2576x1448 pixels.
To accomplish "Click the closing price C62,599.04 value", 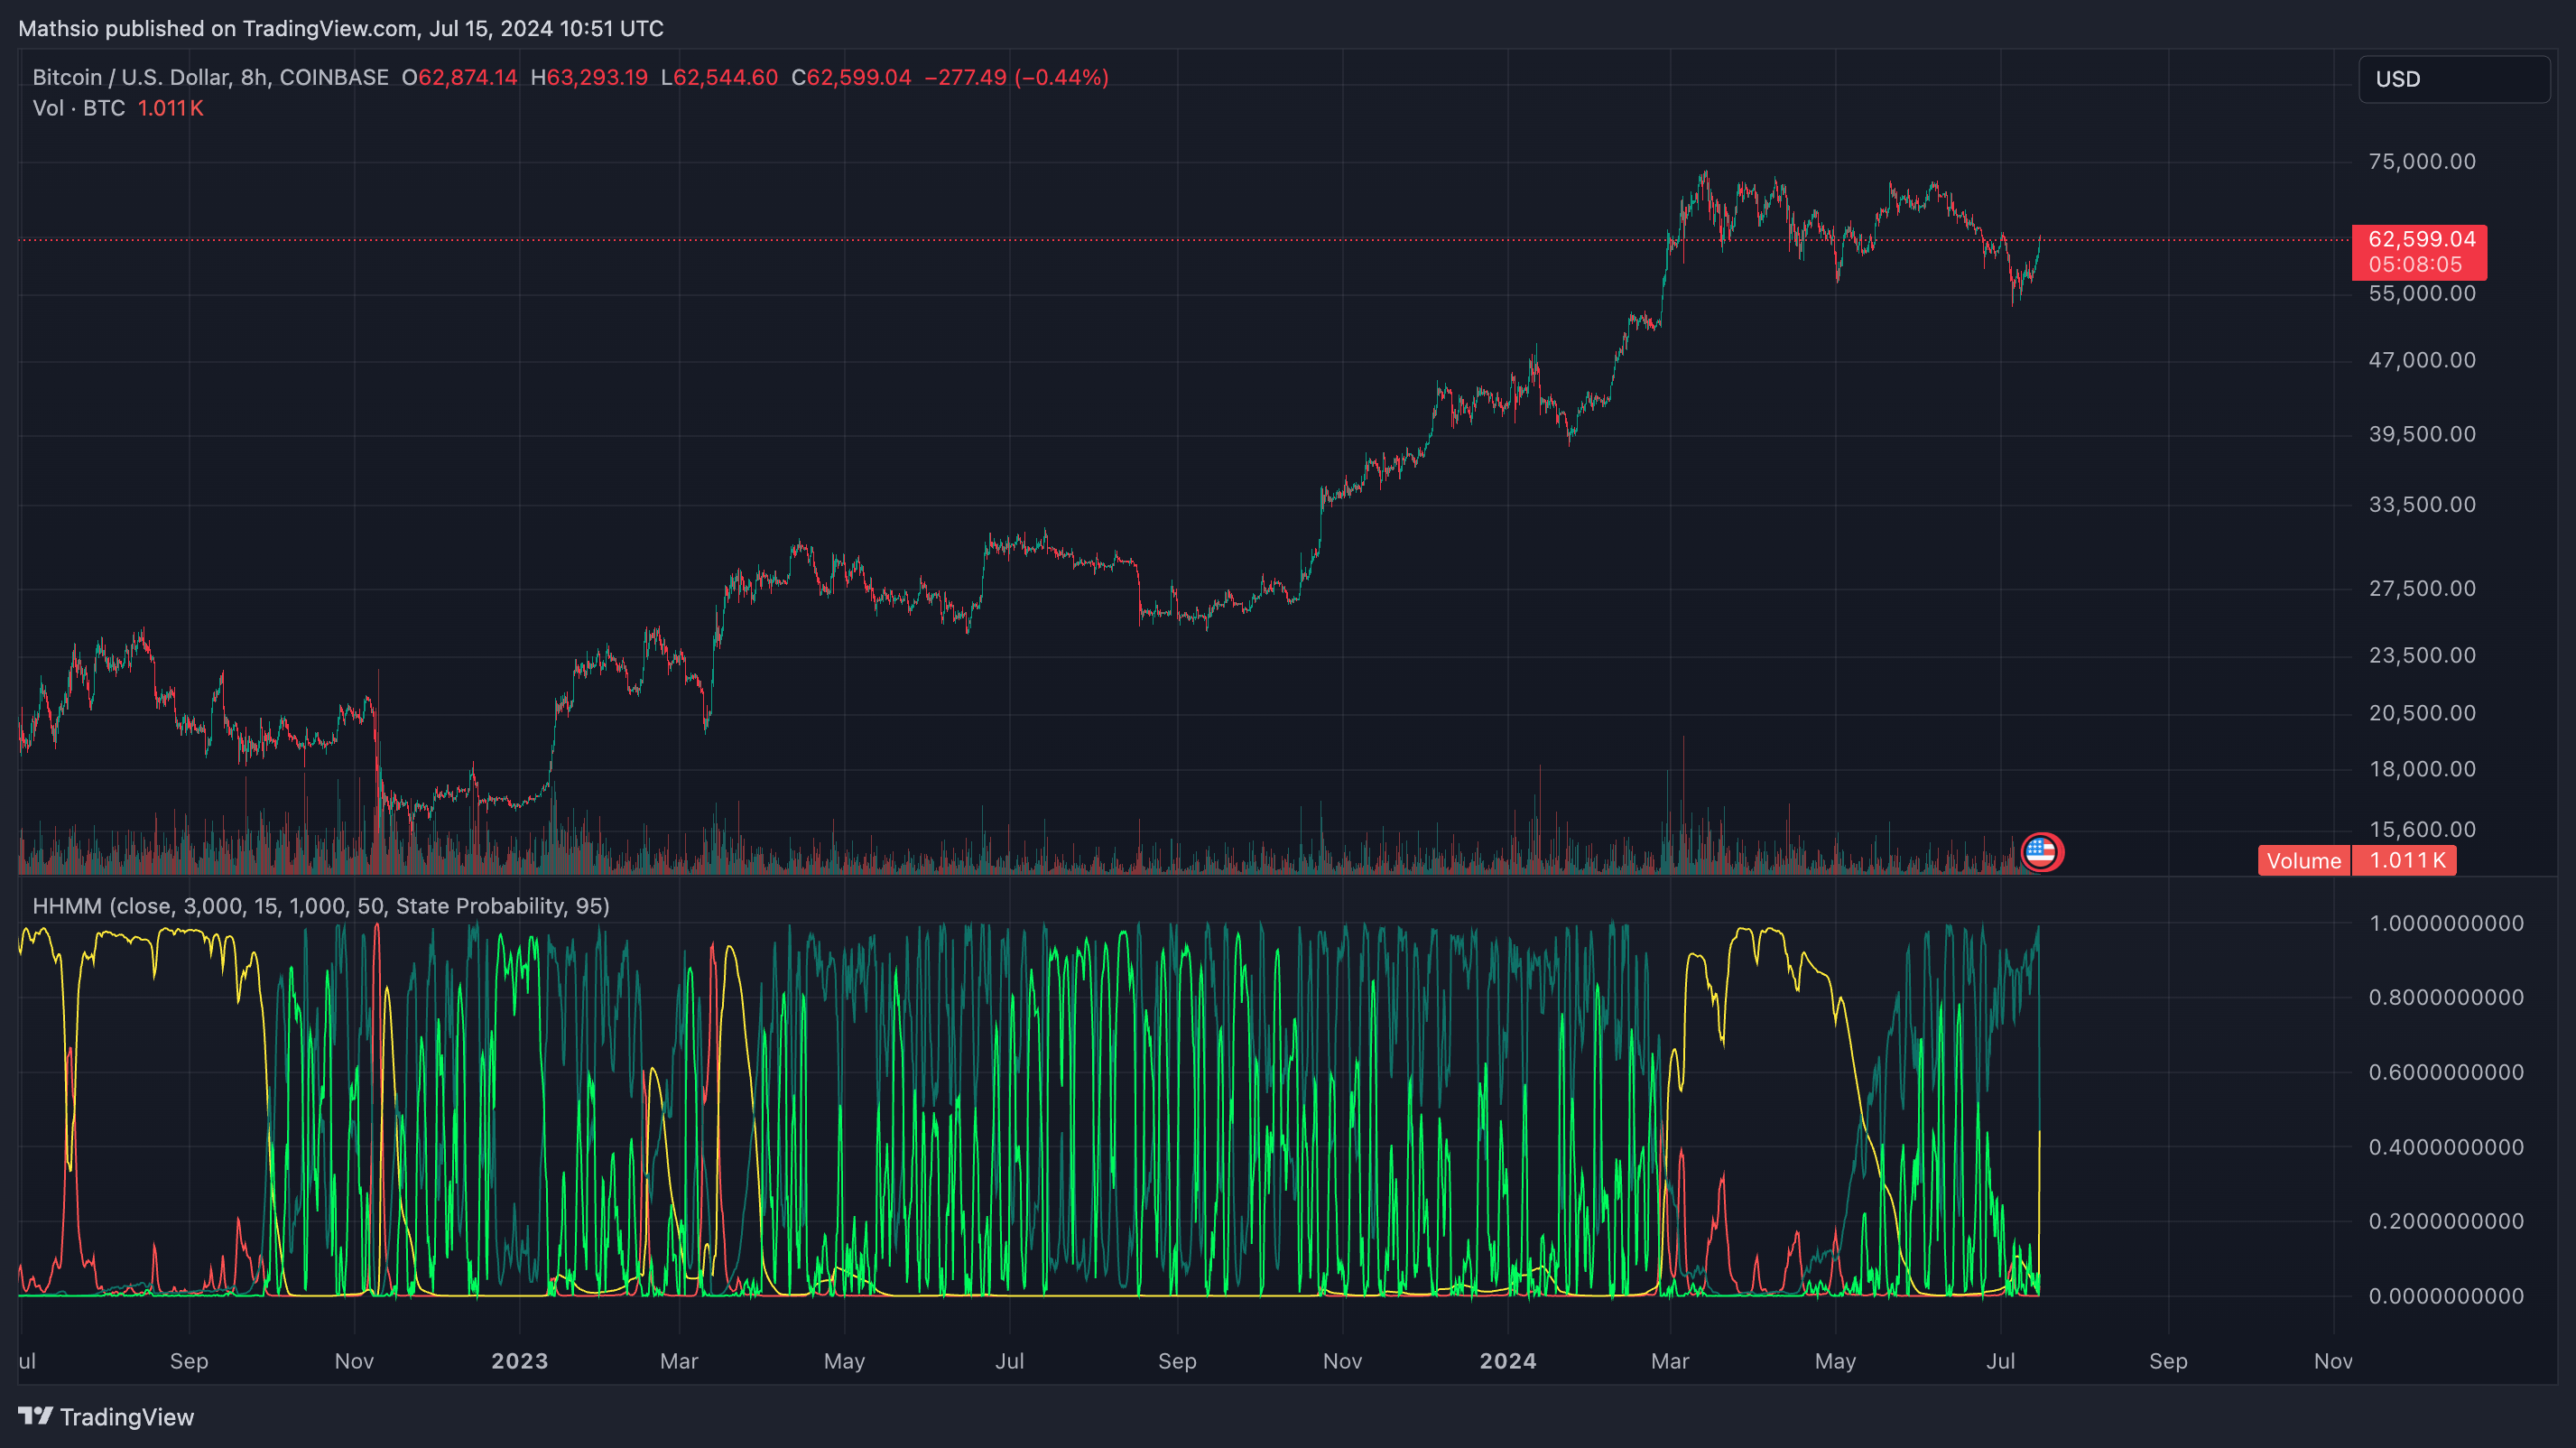I will [x=851, y=78].
